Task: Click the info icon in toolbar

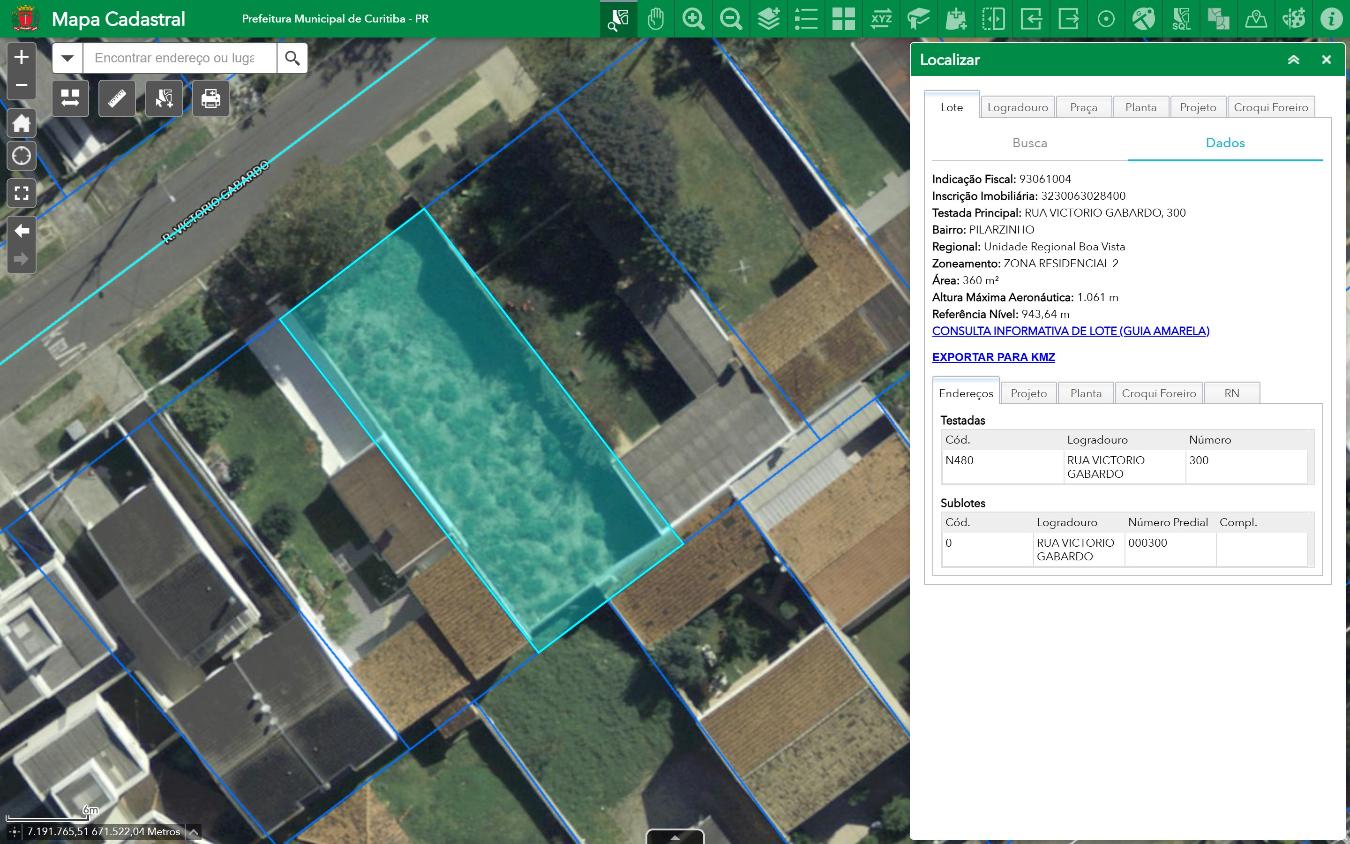Action: [x=1330, y=19]
